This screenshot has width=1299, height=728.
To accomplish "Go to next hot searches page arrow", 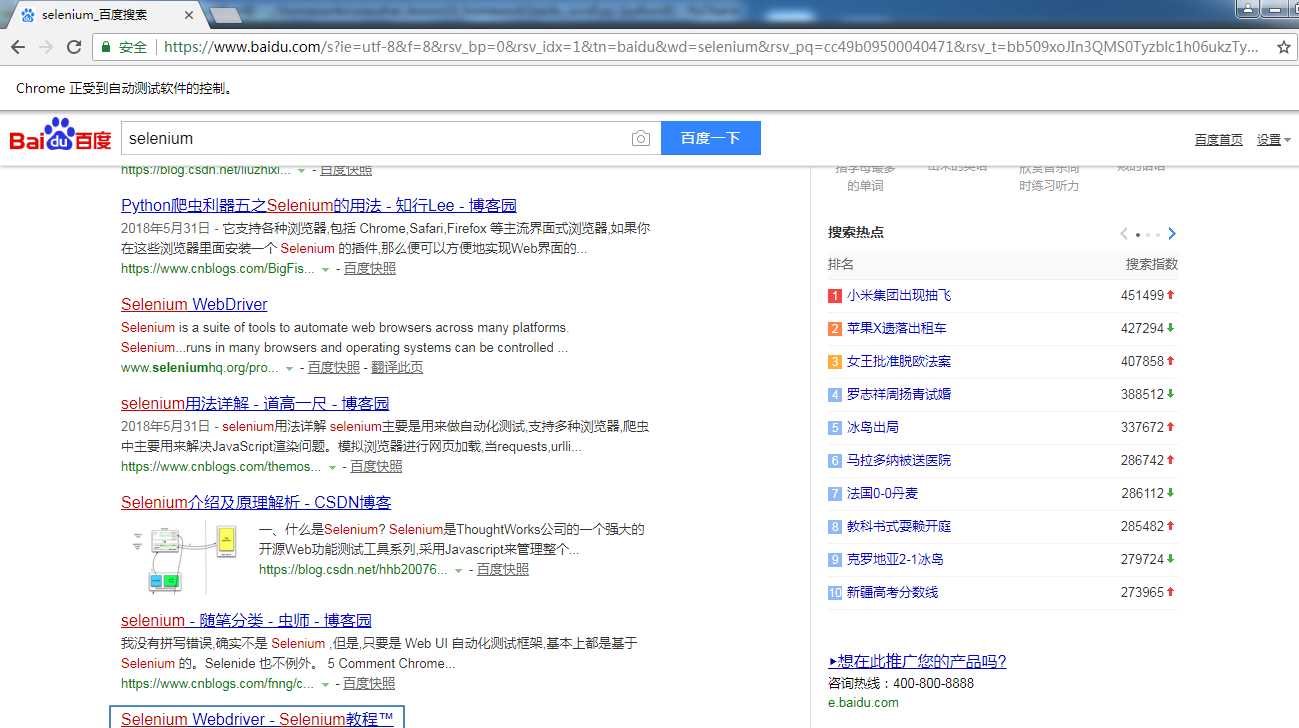I will (1172, 233).
